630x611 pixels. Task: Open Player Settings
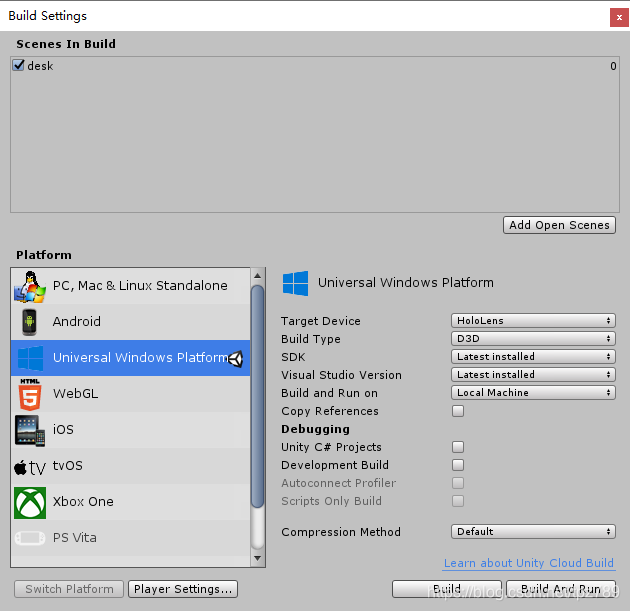[x=183, y=589]
